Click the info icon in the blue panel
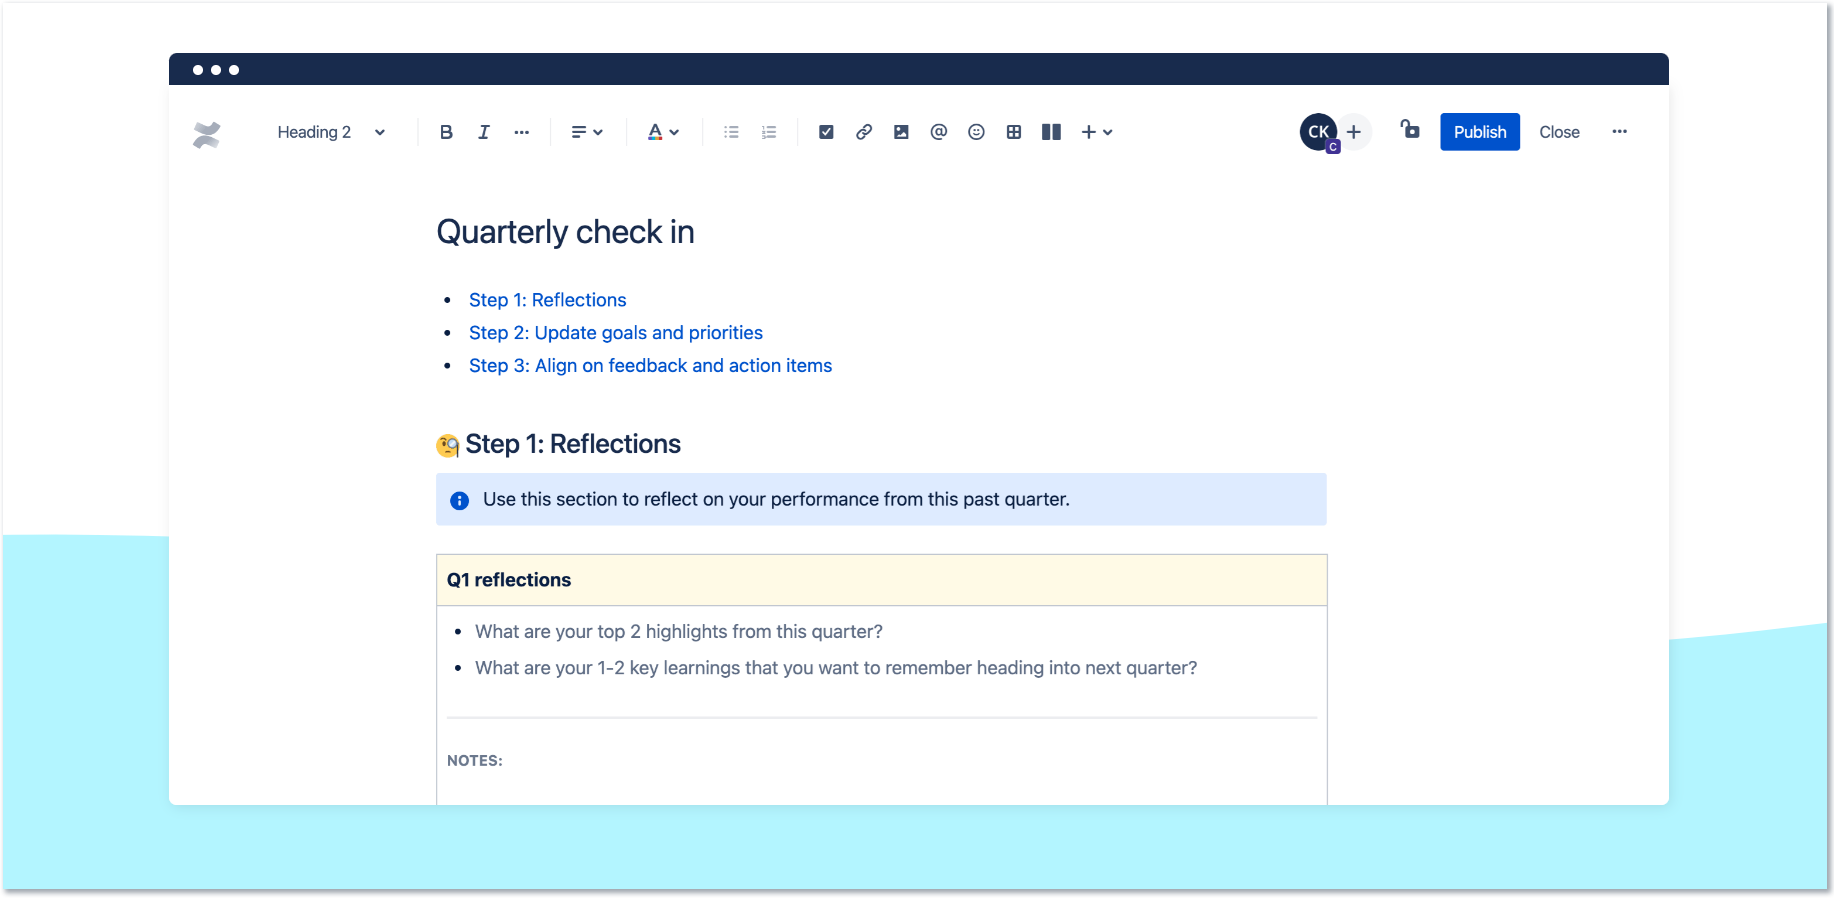The image size is (1834, 898). (x=460, y=500)
